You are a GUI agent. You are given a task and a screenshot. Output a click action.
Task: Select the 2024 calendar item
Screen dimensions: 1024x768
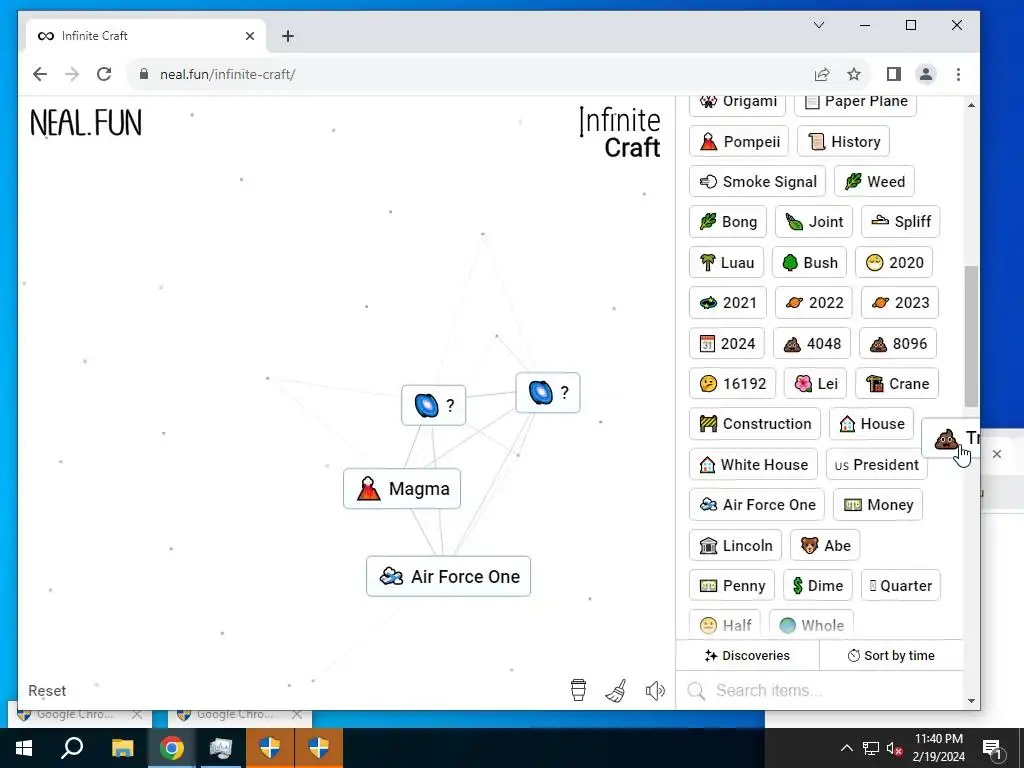point(727,344)
